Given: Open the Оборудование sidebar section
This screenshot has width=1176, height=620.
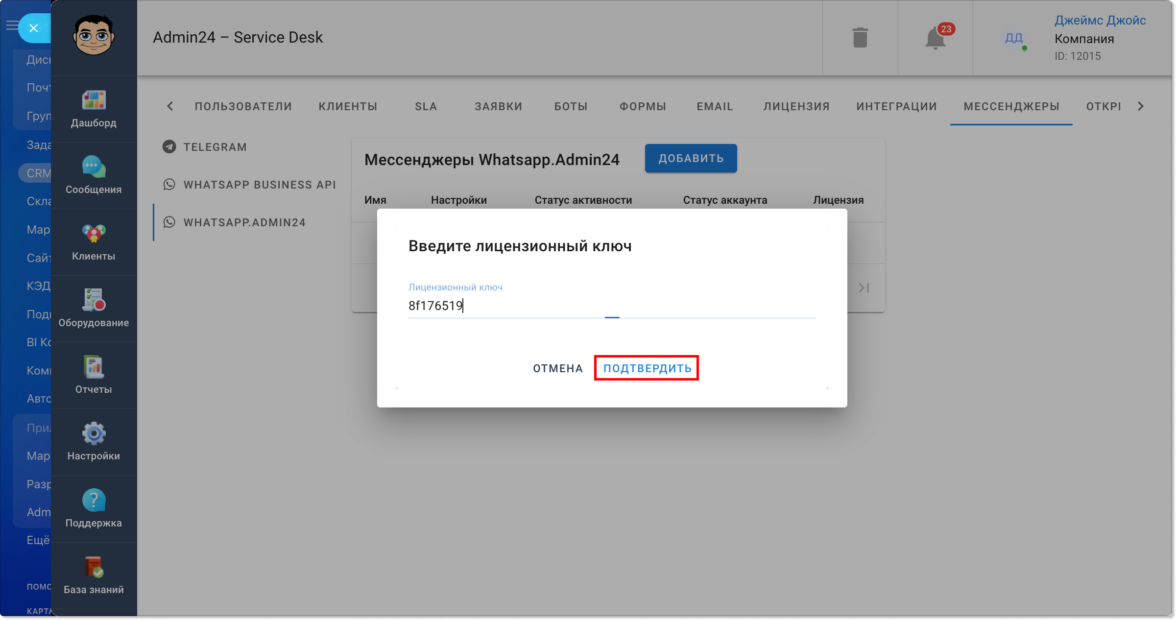Looking at the screenshot, I should coord(93,308).
